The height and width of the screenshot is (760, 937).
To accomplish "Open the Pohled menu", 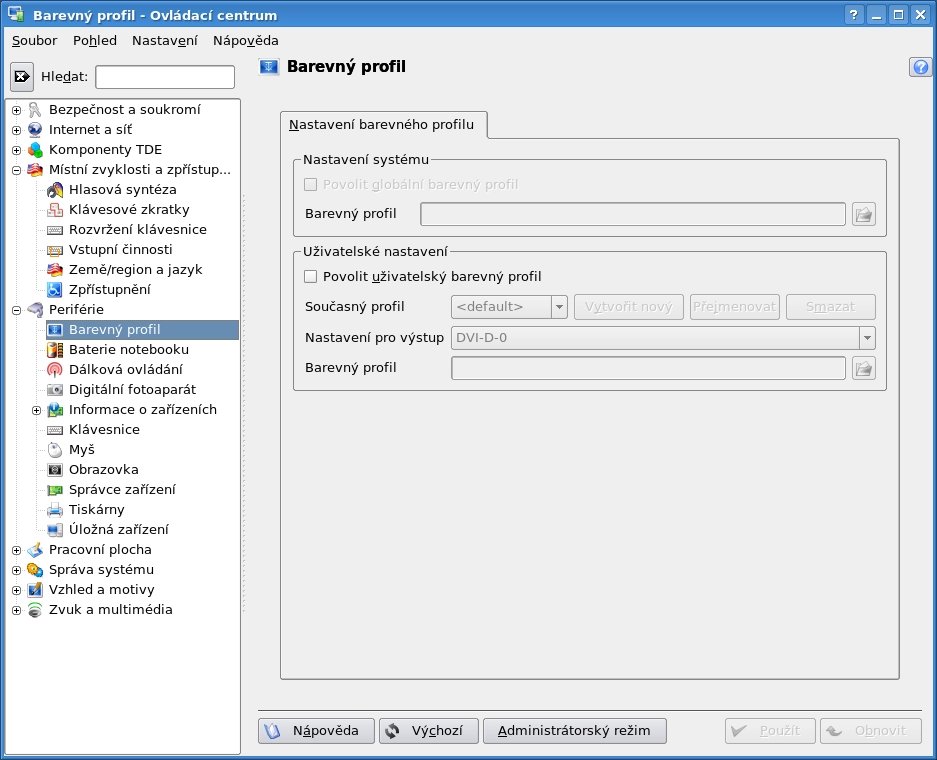I will coord(94,41).
